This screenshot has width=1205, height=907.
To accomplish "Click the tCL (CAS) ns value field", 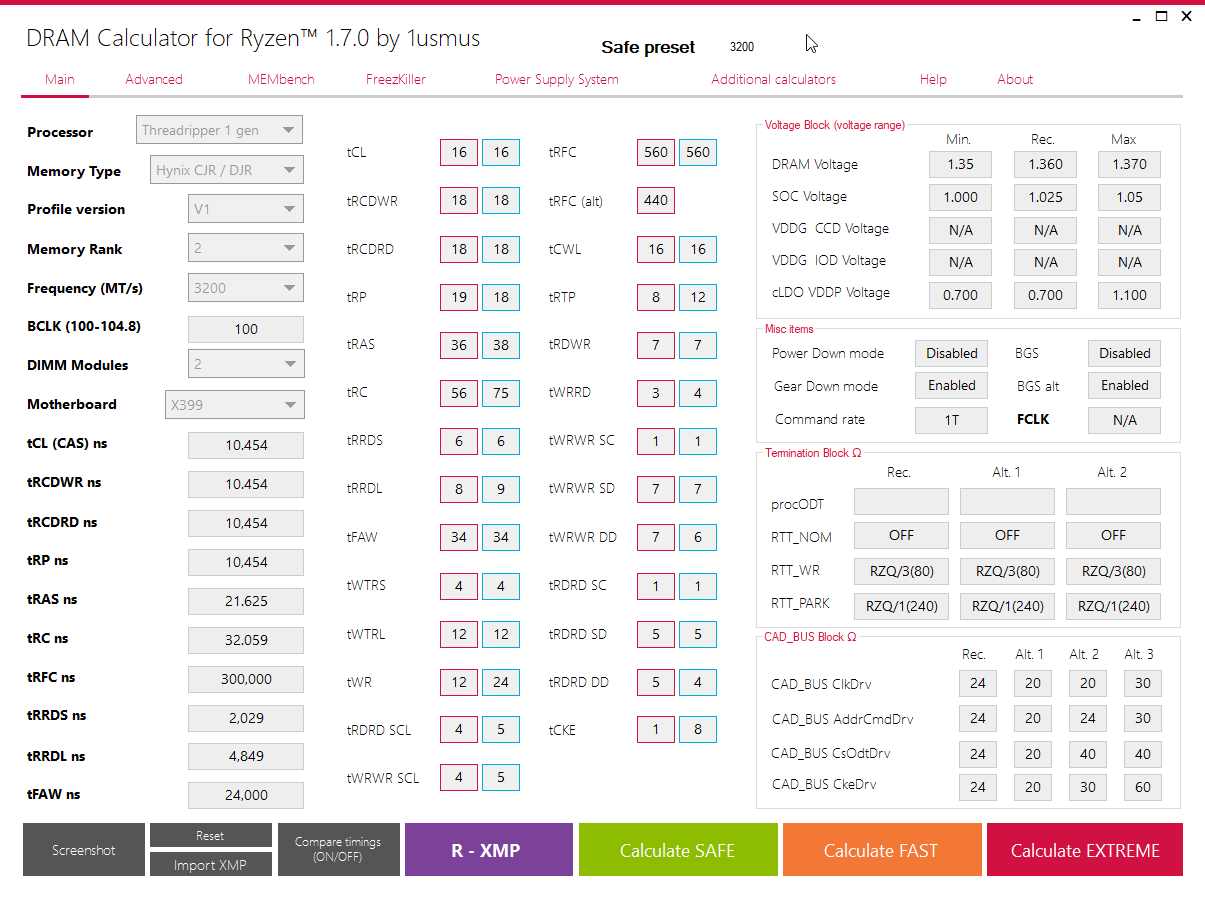I will (x=245, y=445).
